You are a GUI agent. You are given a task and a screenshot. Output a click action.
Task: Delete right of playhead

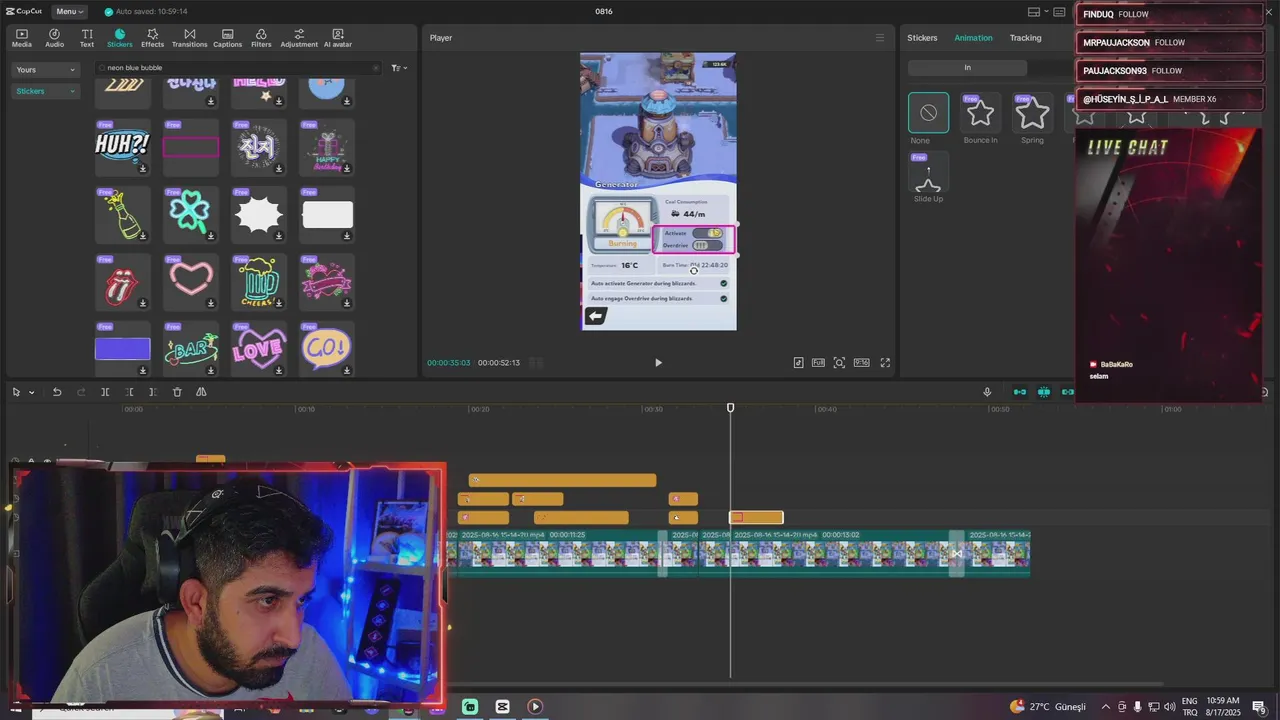coord(152,392)
